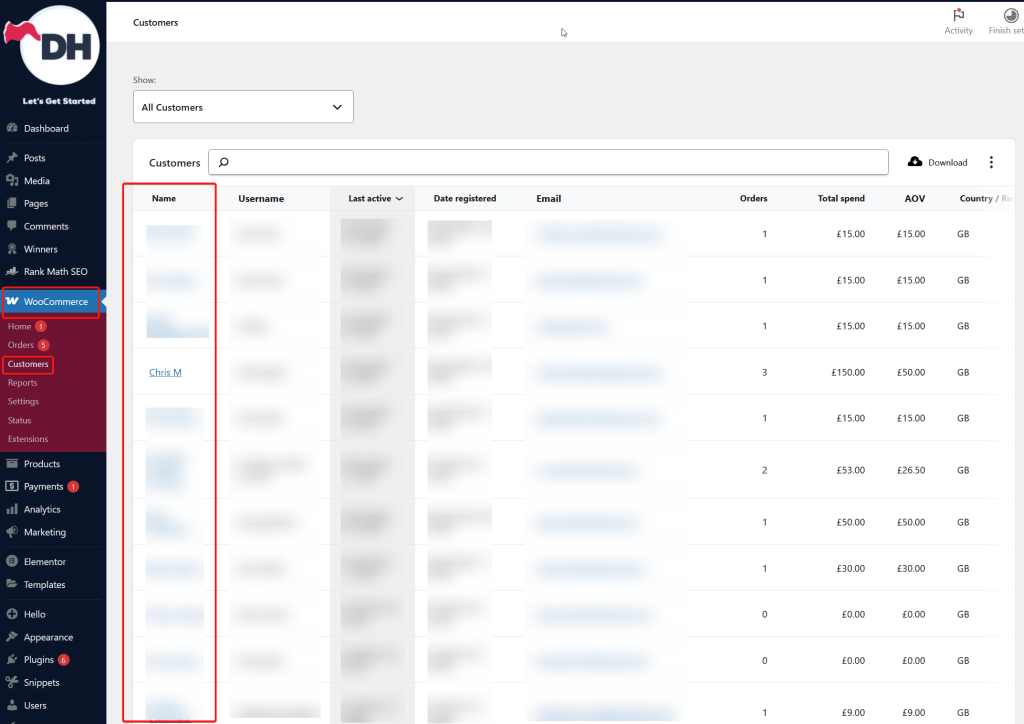Viewport: 1024px width, 724px height.
Task: Click the Activity flag icon
Action: pos(958,16)
